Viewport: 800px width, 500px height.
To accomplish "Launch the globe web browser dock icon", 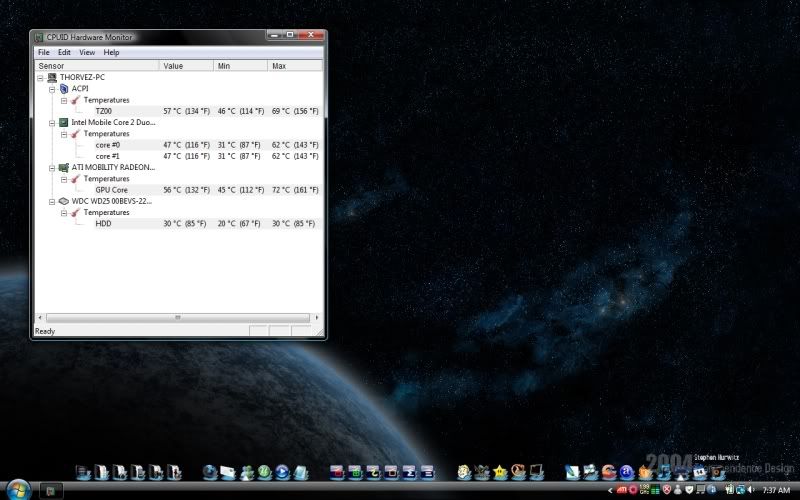I will (209, 472).
